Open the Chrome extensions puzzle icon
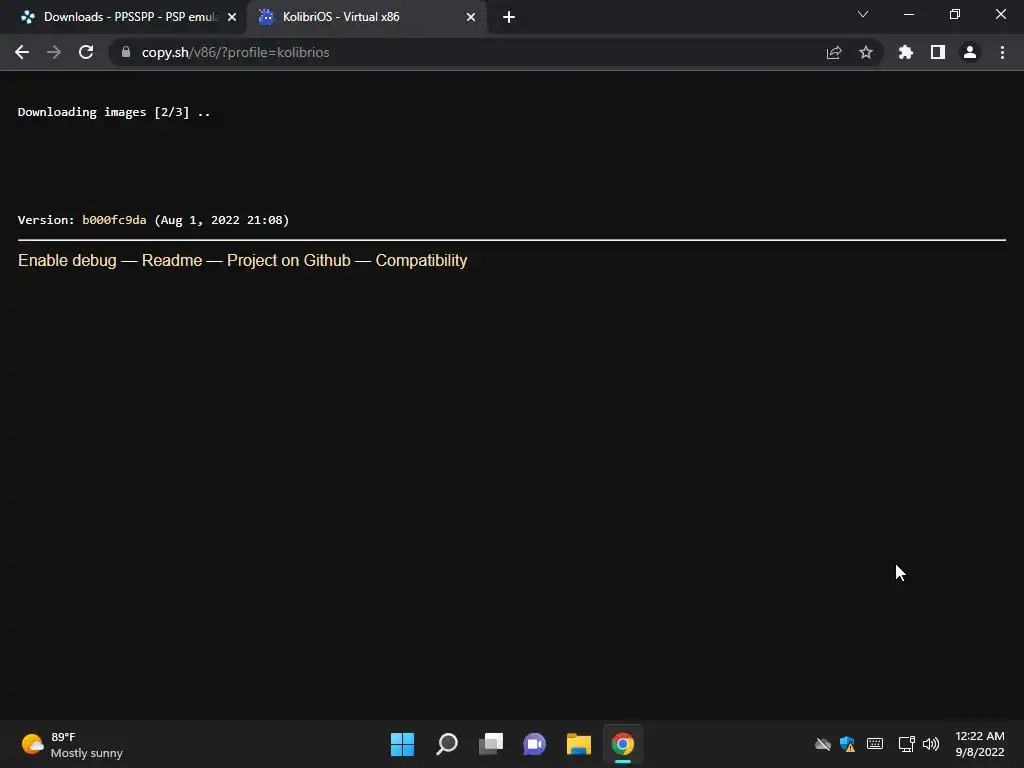Image resolution: width=1024 pixels, height=768 pixels. pyautogui.click(x=906, y=52)
